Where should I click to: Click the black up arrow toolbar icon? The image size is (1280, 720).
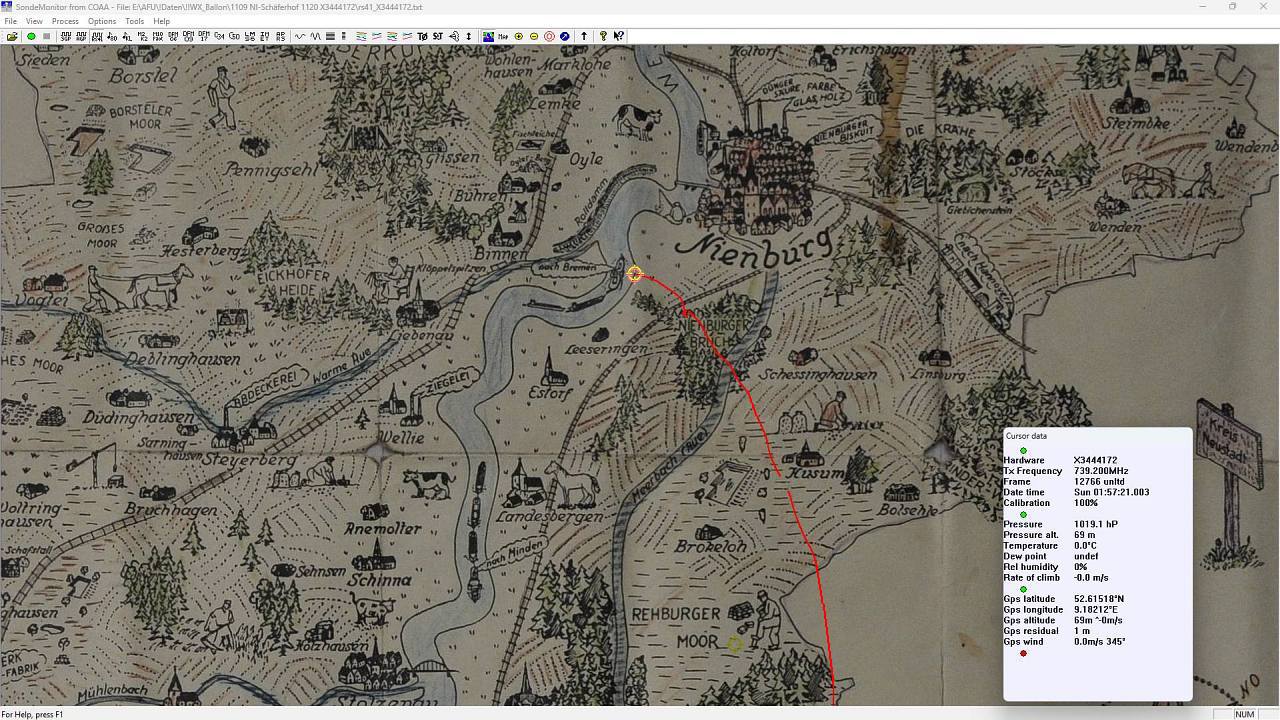click(x=584, y=36)
